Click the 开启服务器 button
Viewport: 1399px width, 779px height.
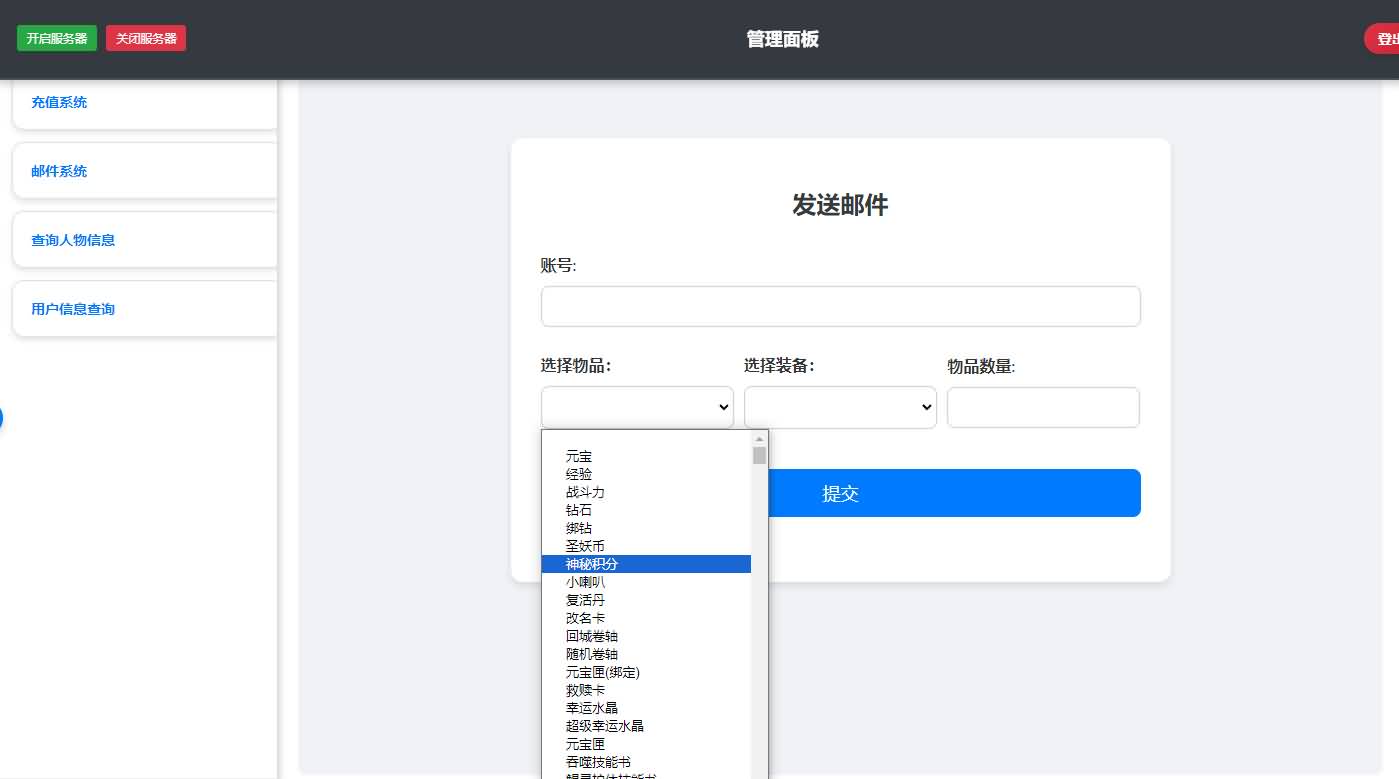click(x=56, y=37)
